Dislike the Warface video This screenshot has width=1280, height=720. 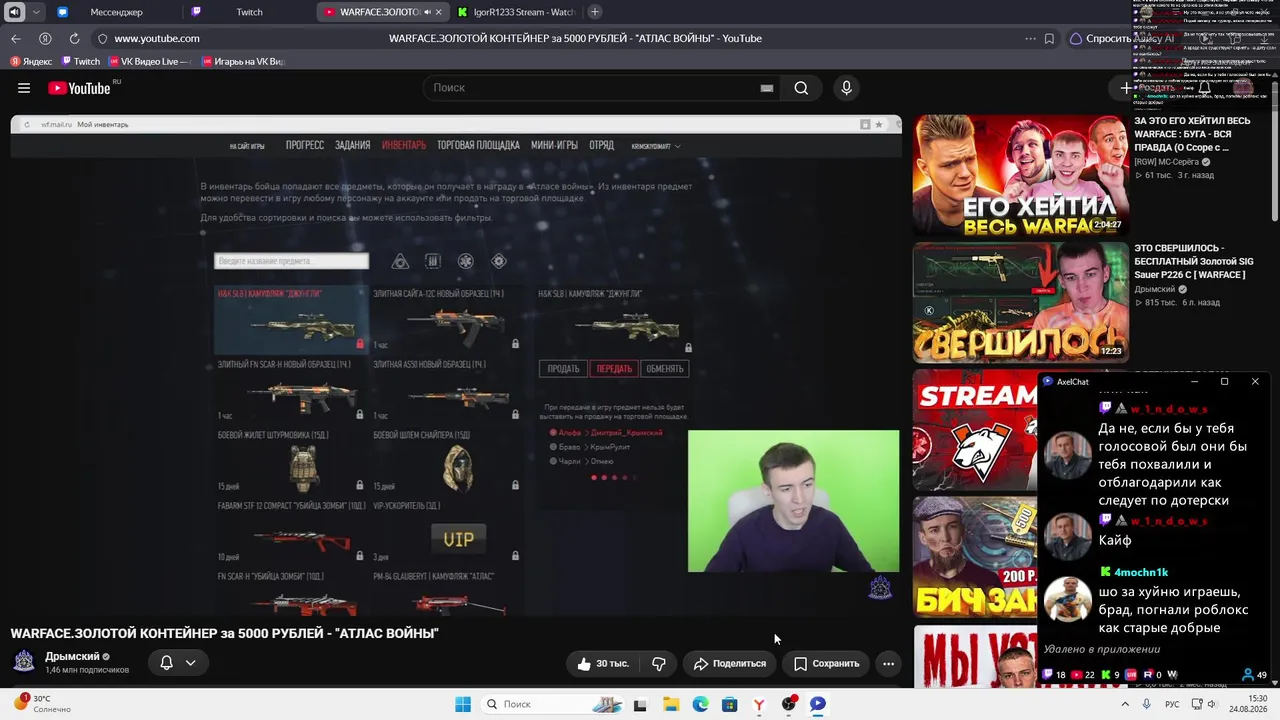coord(658,663)
